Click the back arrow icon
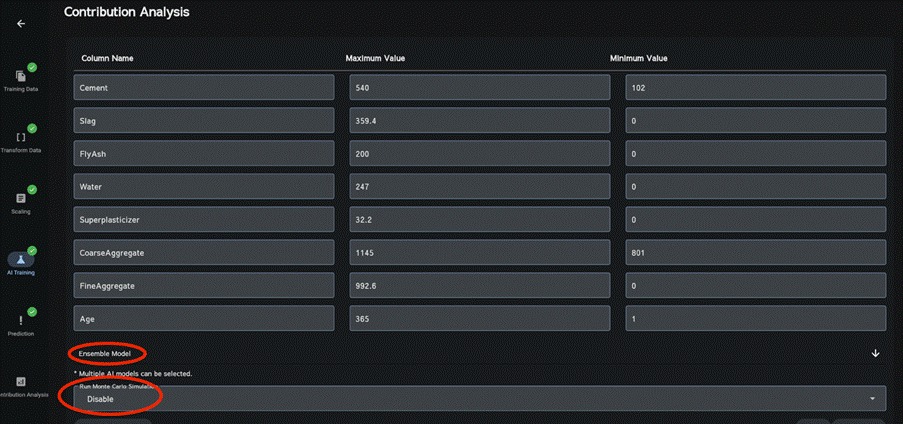903x424 pixels. pyautogui.click(x=21, y=24)
